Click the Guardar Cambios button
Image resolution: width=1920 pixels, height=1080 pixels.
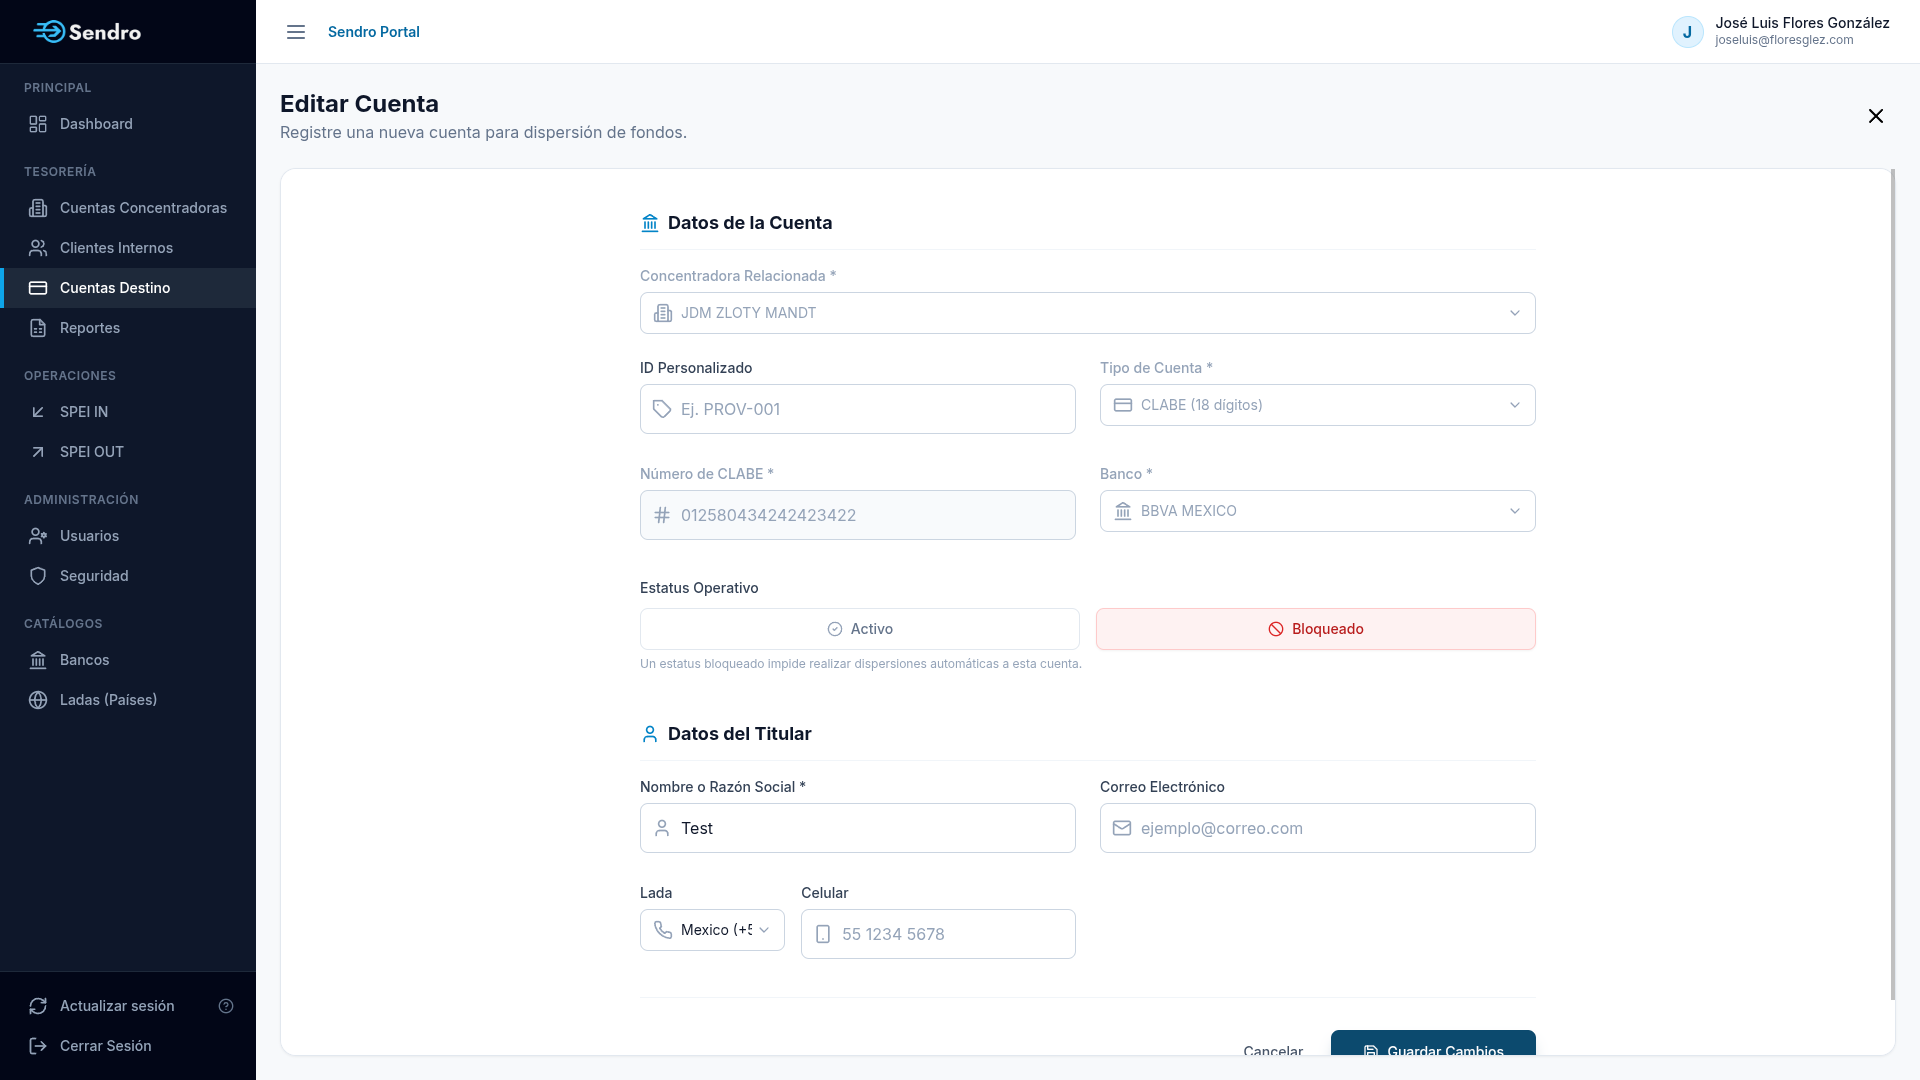1433,1043
